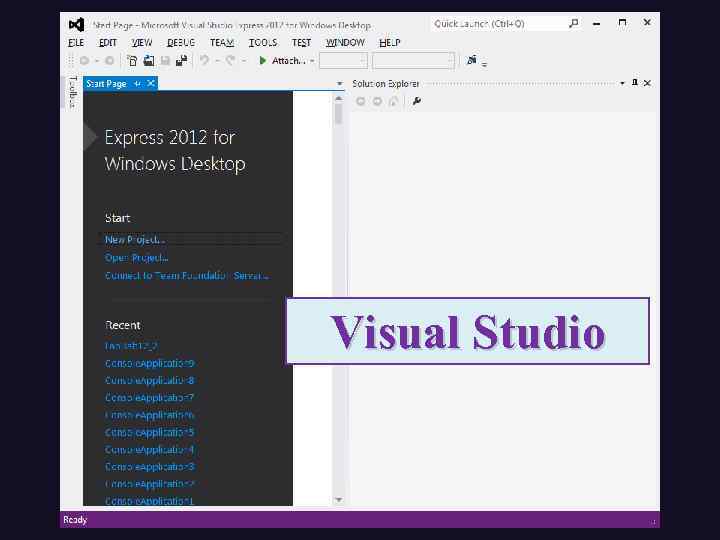Click Solution Explorer Home icon

pos(394,101)
